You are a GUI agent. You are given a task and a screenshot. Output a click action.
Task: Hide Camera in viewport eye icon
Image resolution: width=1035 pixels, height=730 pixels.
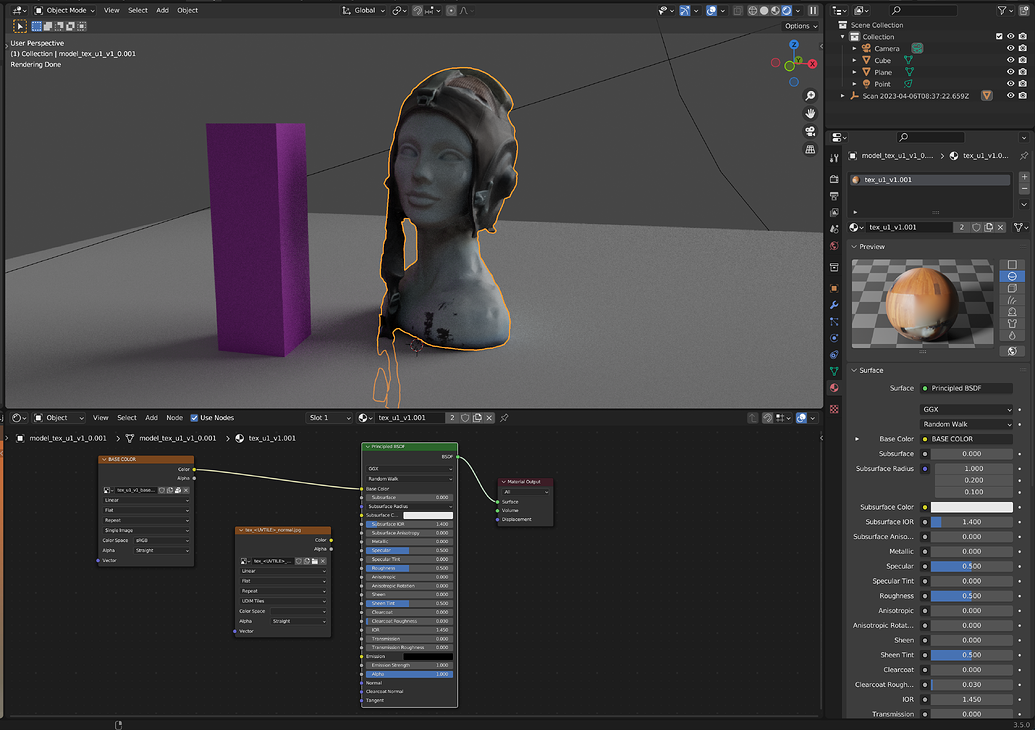[1010, 48]
